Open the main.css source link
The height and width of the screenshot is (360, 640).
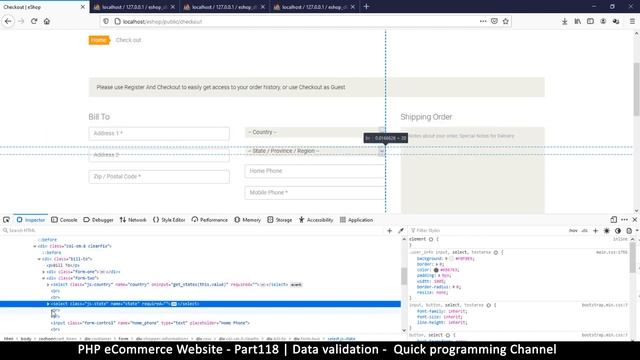click(611, 252)
